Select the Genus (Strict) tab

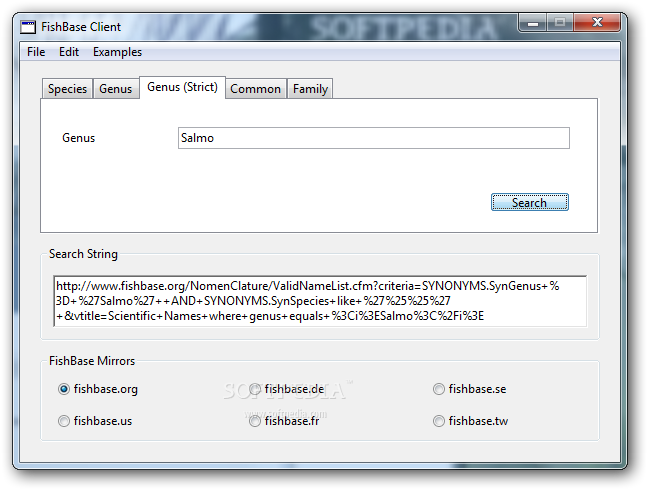pos(182,87)
